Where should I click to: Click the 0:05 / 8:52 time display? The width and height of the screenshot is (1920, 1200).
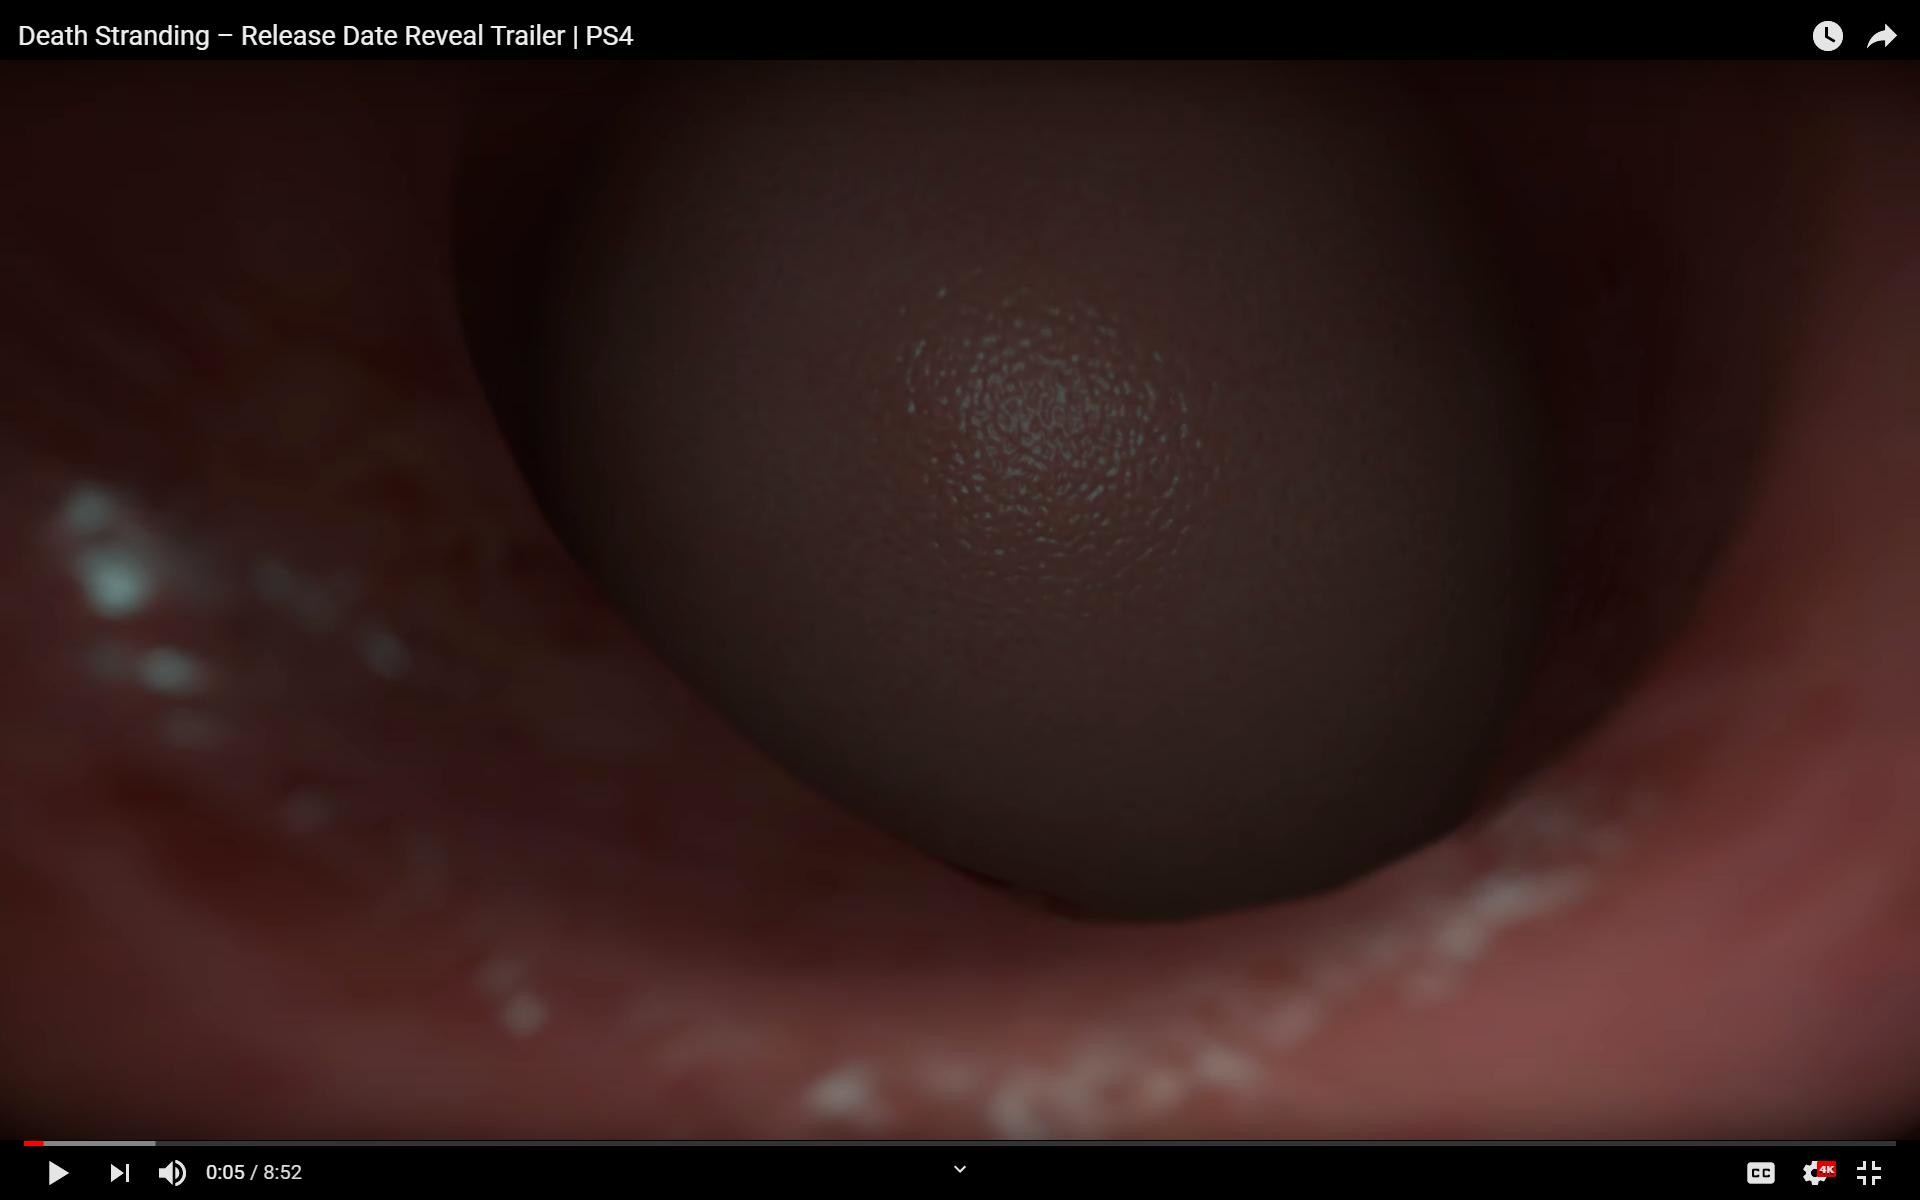click(x=254, y=1172)
